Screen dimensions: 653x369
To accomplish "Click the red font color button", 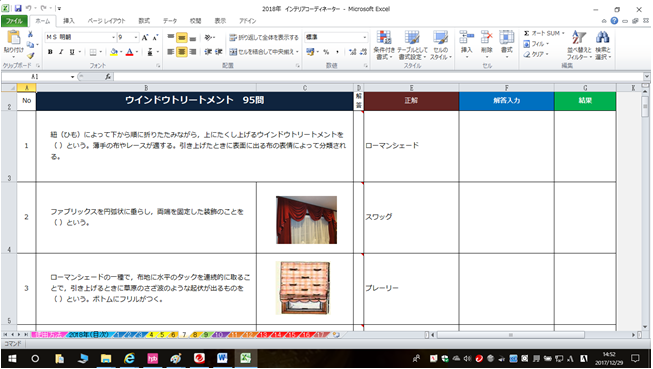I will pos(129,52).
